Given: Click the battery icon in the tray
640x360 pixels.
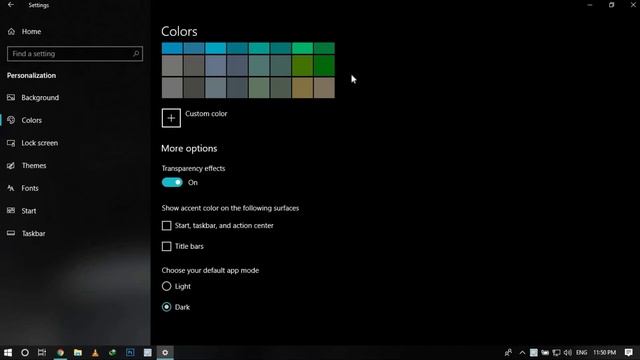Looking at the screenshot, I should [545, 353].
